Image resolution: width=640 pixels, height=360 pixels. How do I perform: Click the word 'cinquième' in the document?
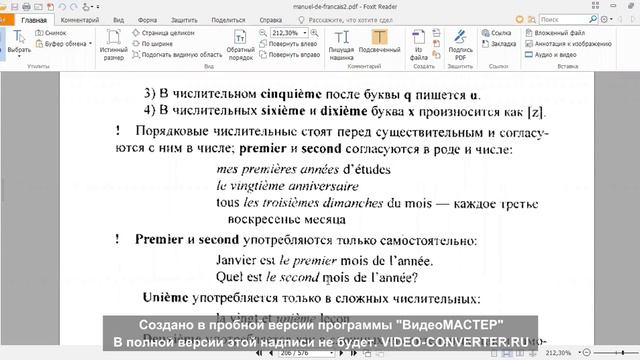pos(291,94)
